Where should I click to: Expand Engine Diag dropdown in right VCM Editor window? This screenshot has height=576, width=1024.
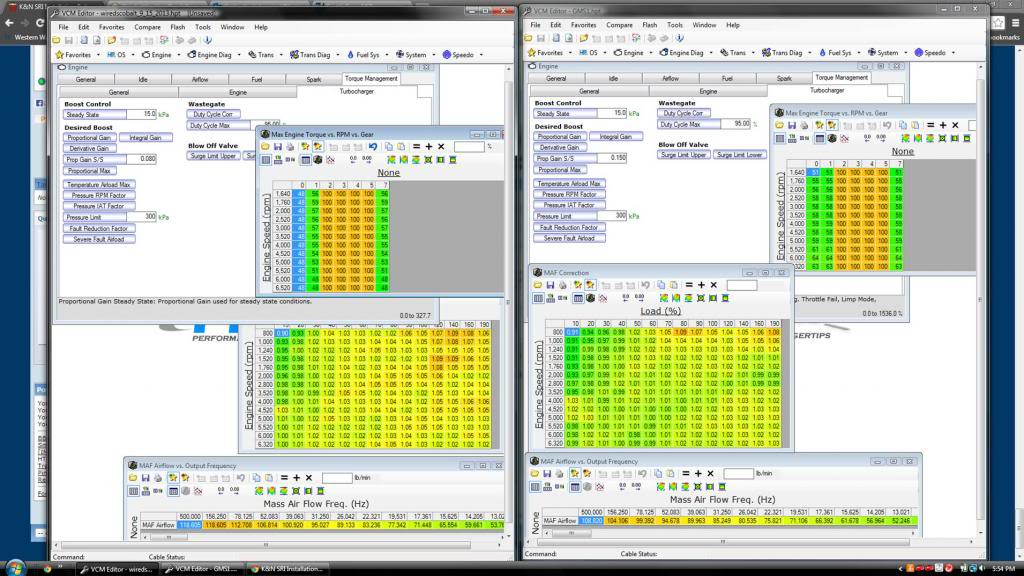(x=711, y=53)
